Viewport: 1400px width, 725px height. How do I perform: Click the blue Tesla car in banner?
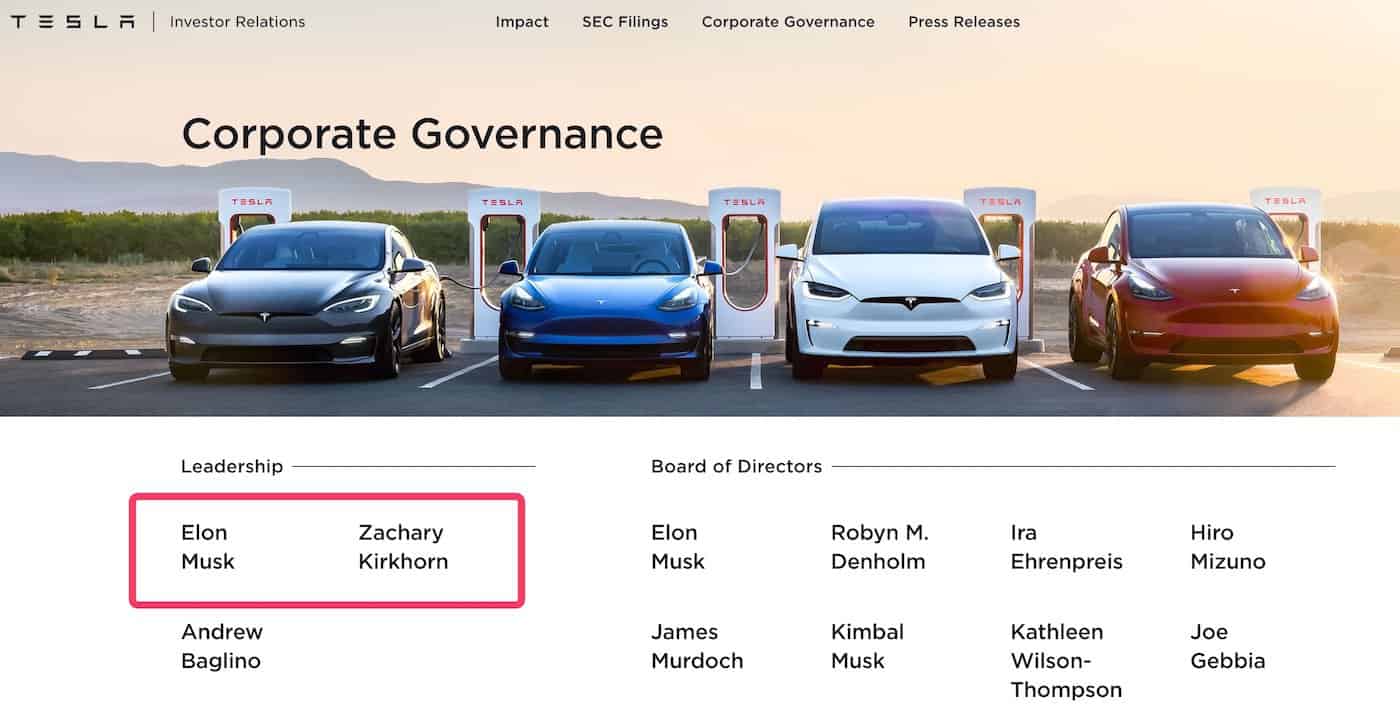[x=608, y=300]
